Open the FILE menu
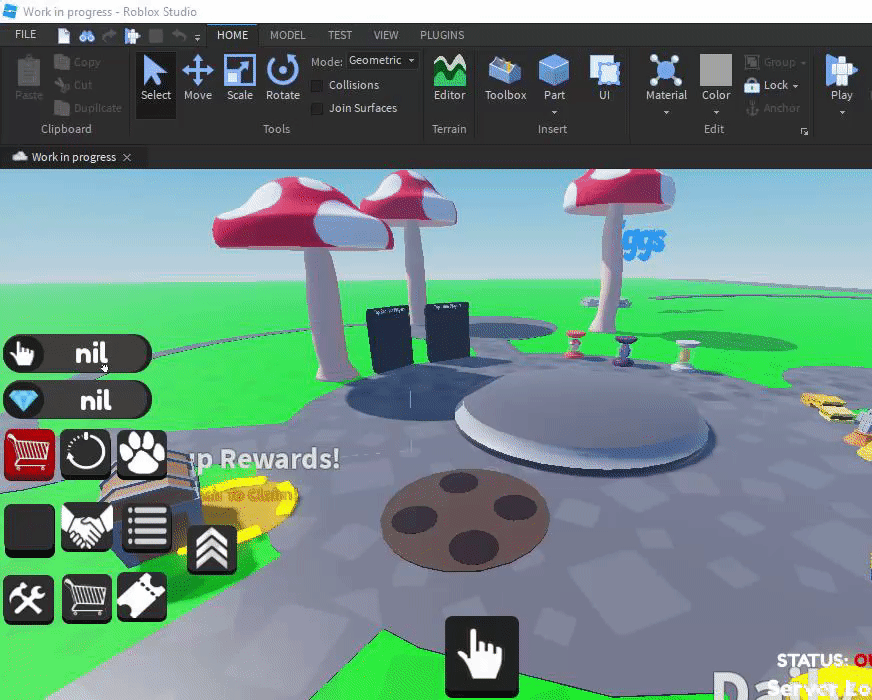The width and height of the screenshot is (872, 700). pos(26,34)
